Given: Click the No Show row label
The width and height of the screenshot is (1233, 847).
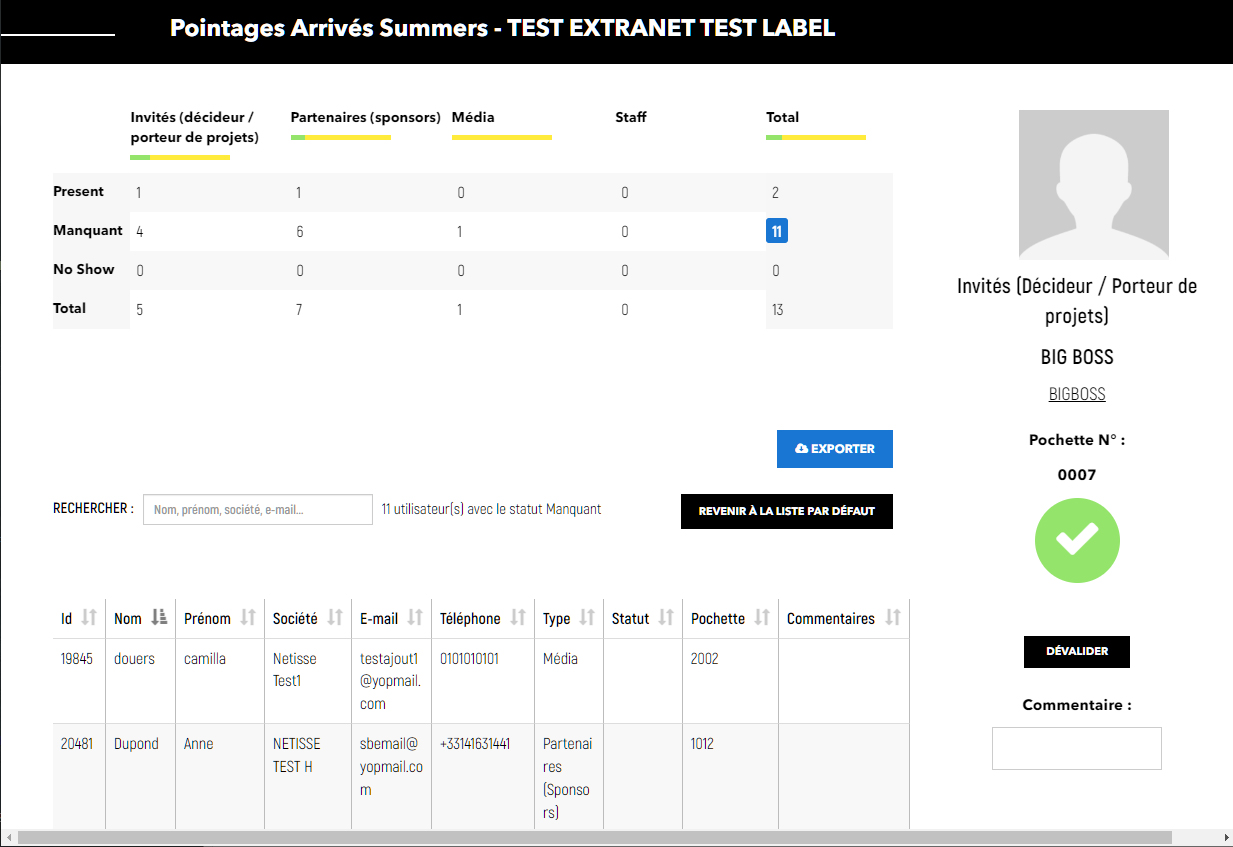Looking at the screenshot, I should coord(84,269).
